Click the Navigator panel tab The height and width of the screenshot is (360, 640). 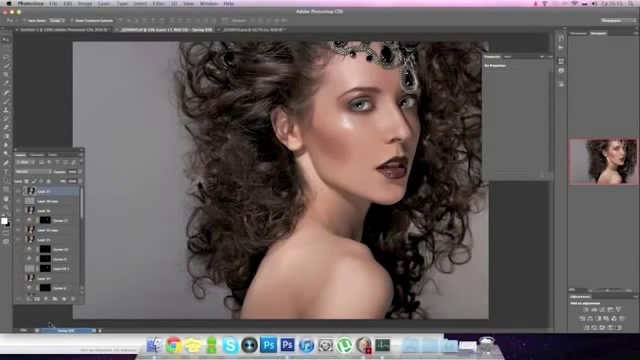coord(598,33)
